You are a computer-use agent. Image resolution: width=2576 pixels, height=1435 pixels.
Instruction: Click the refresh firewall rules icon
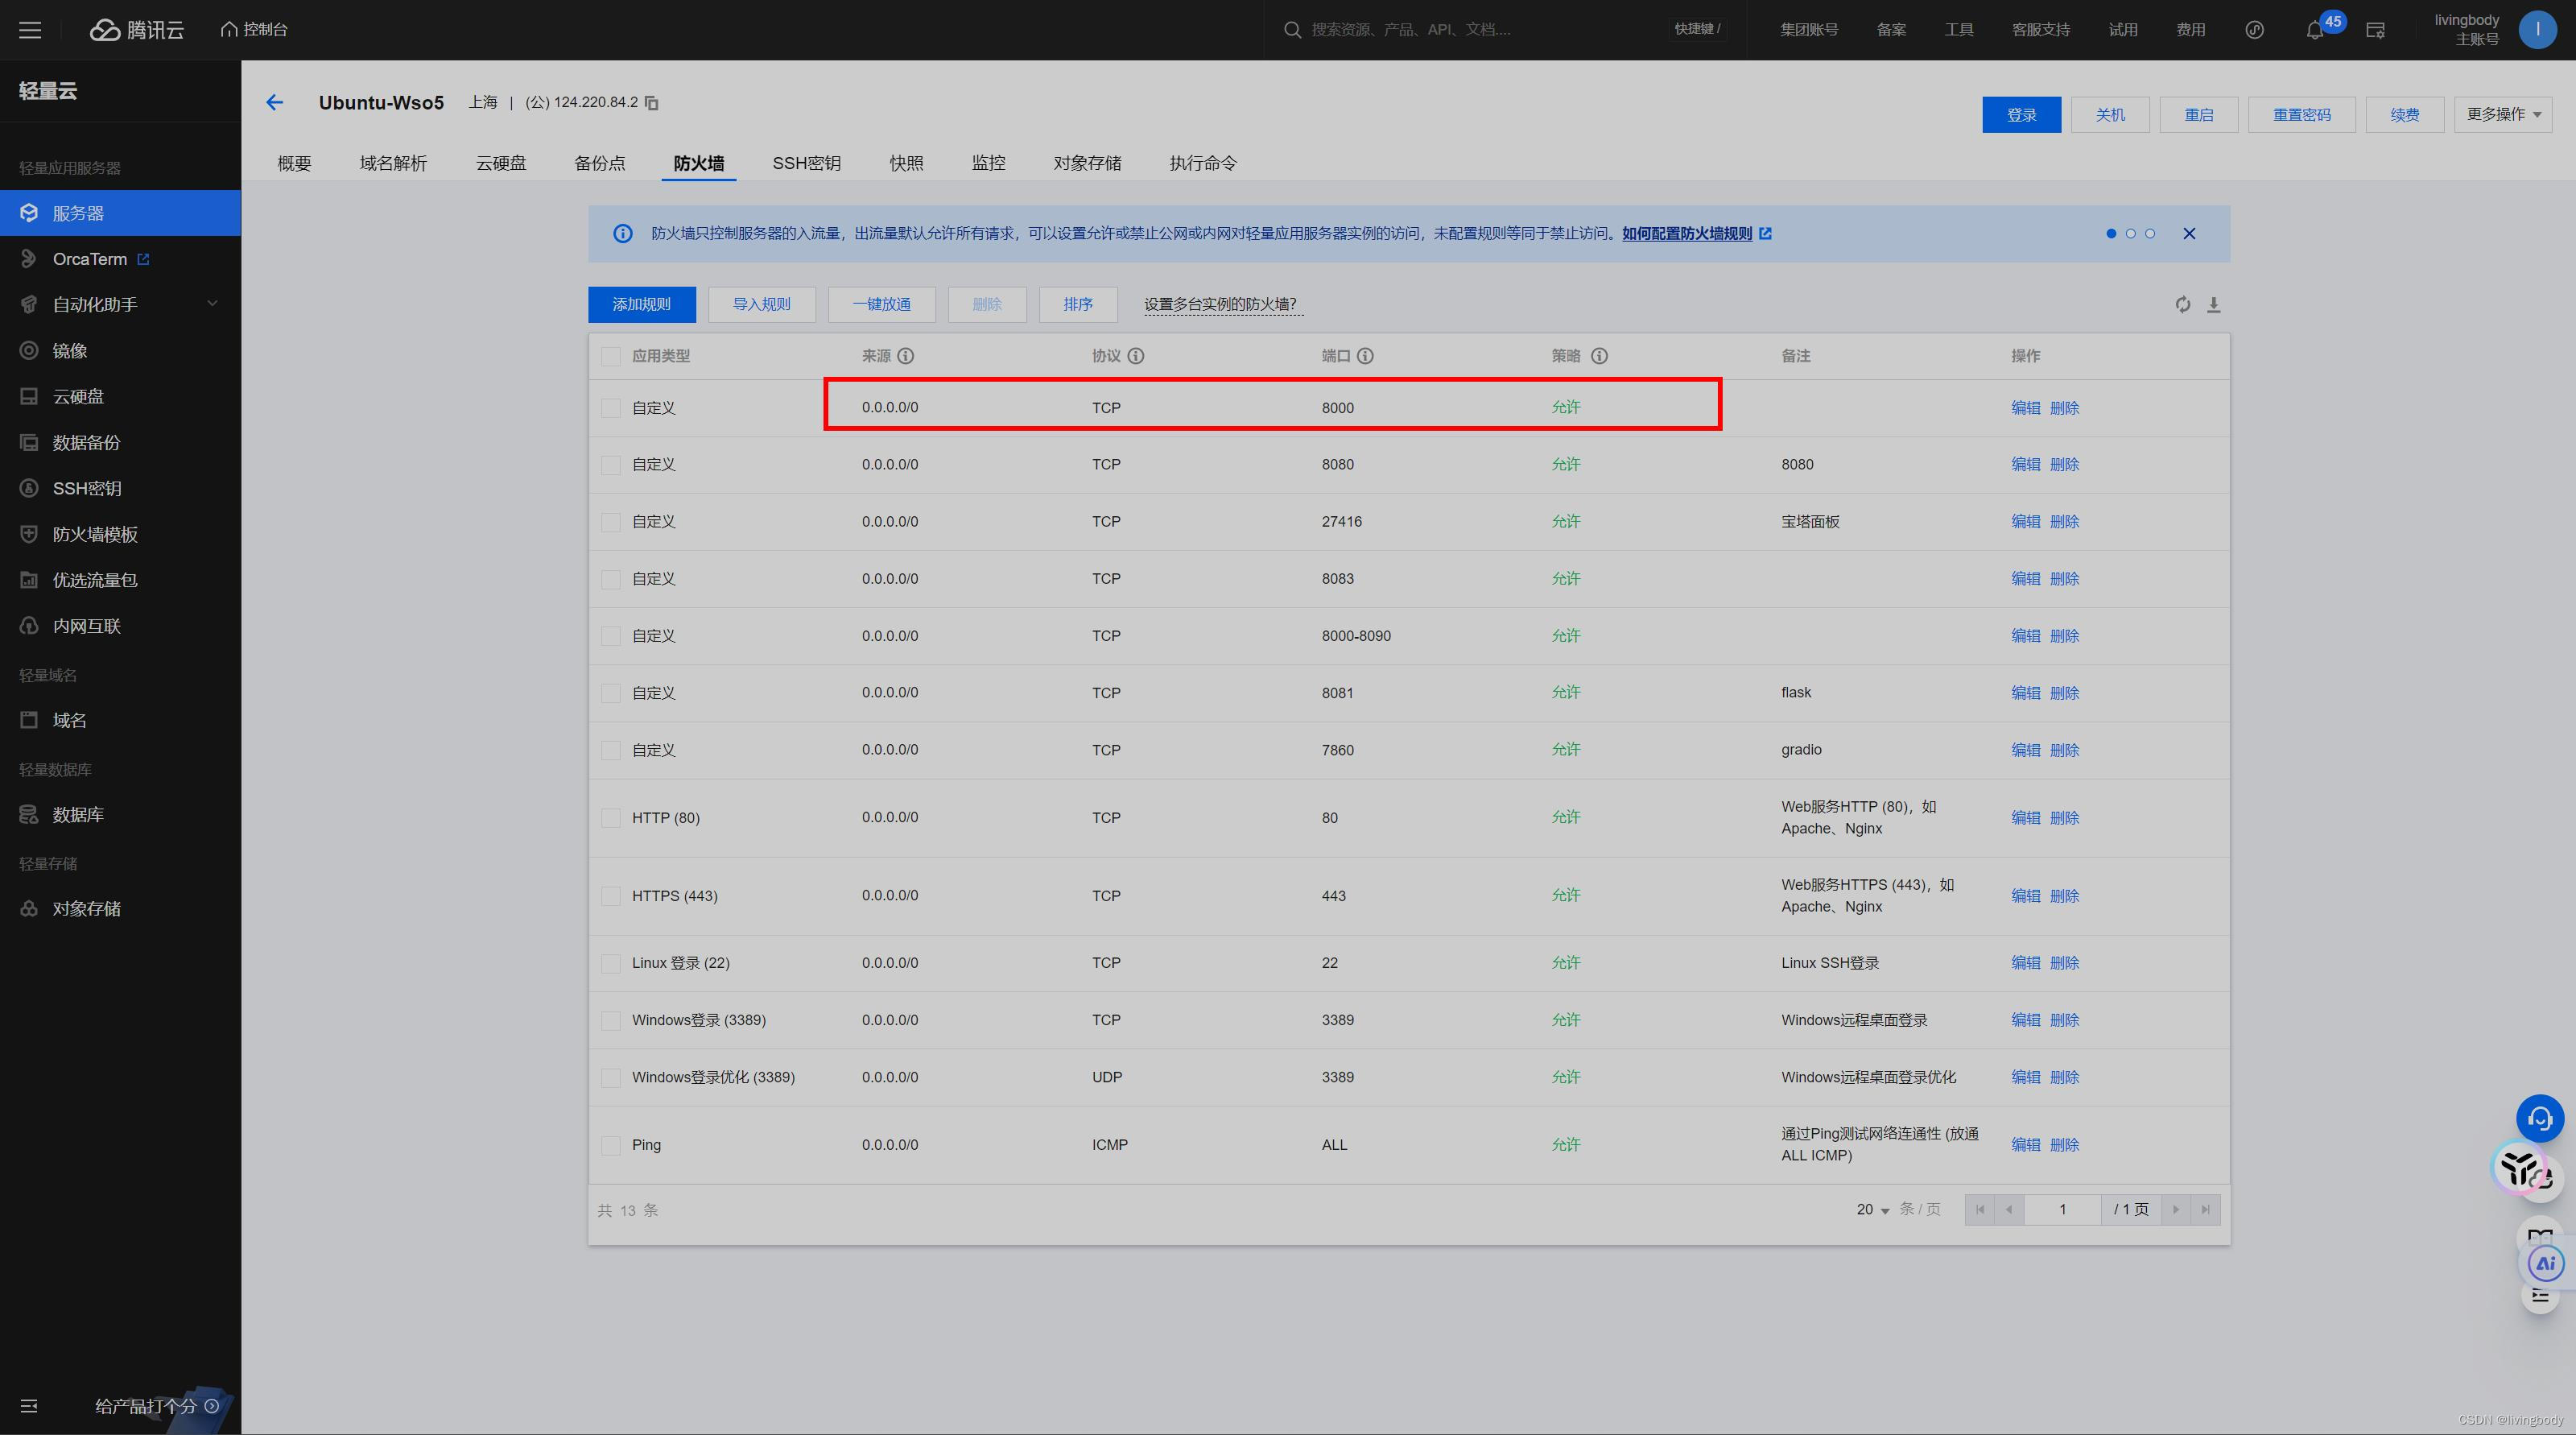[x=2182, y=304]
